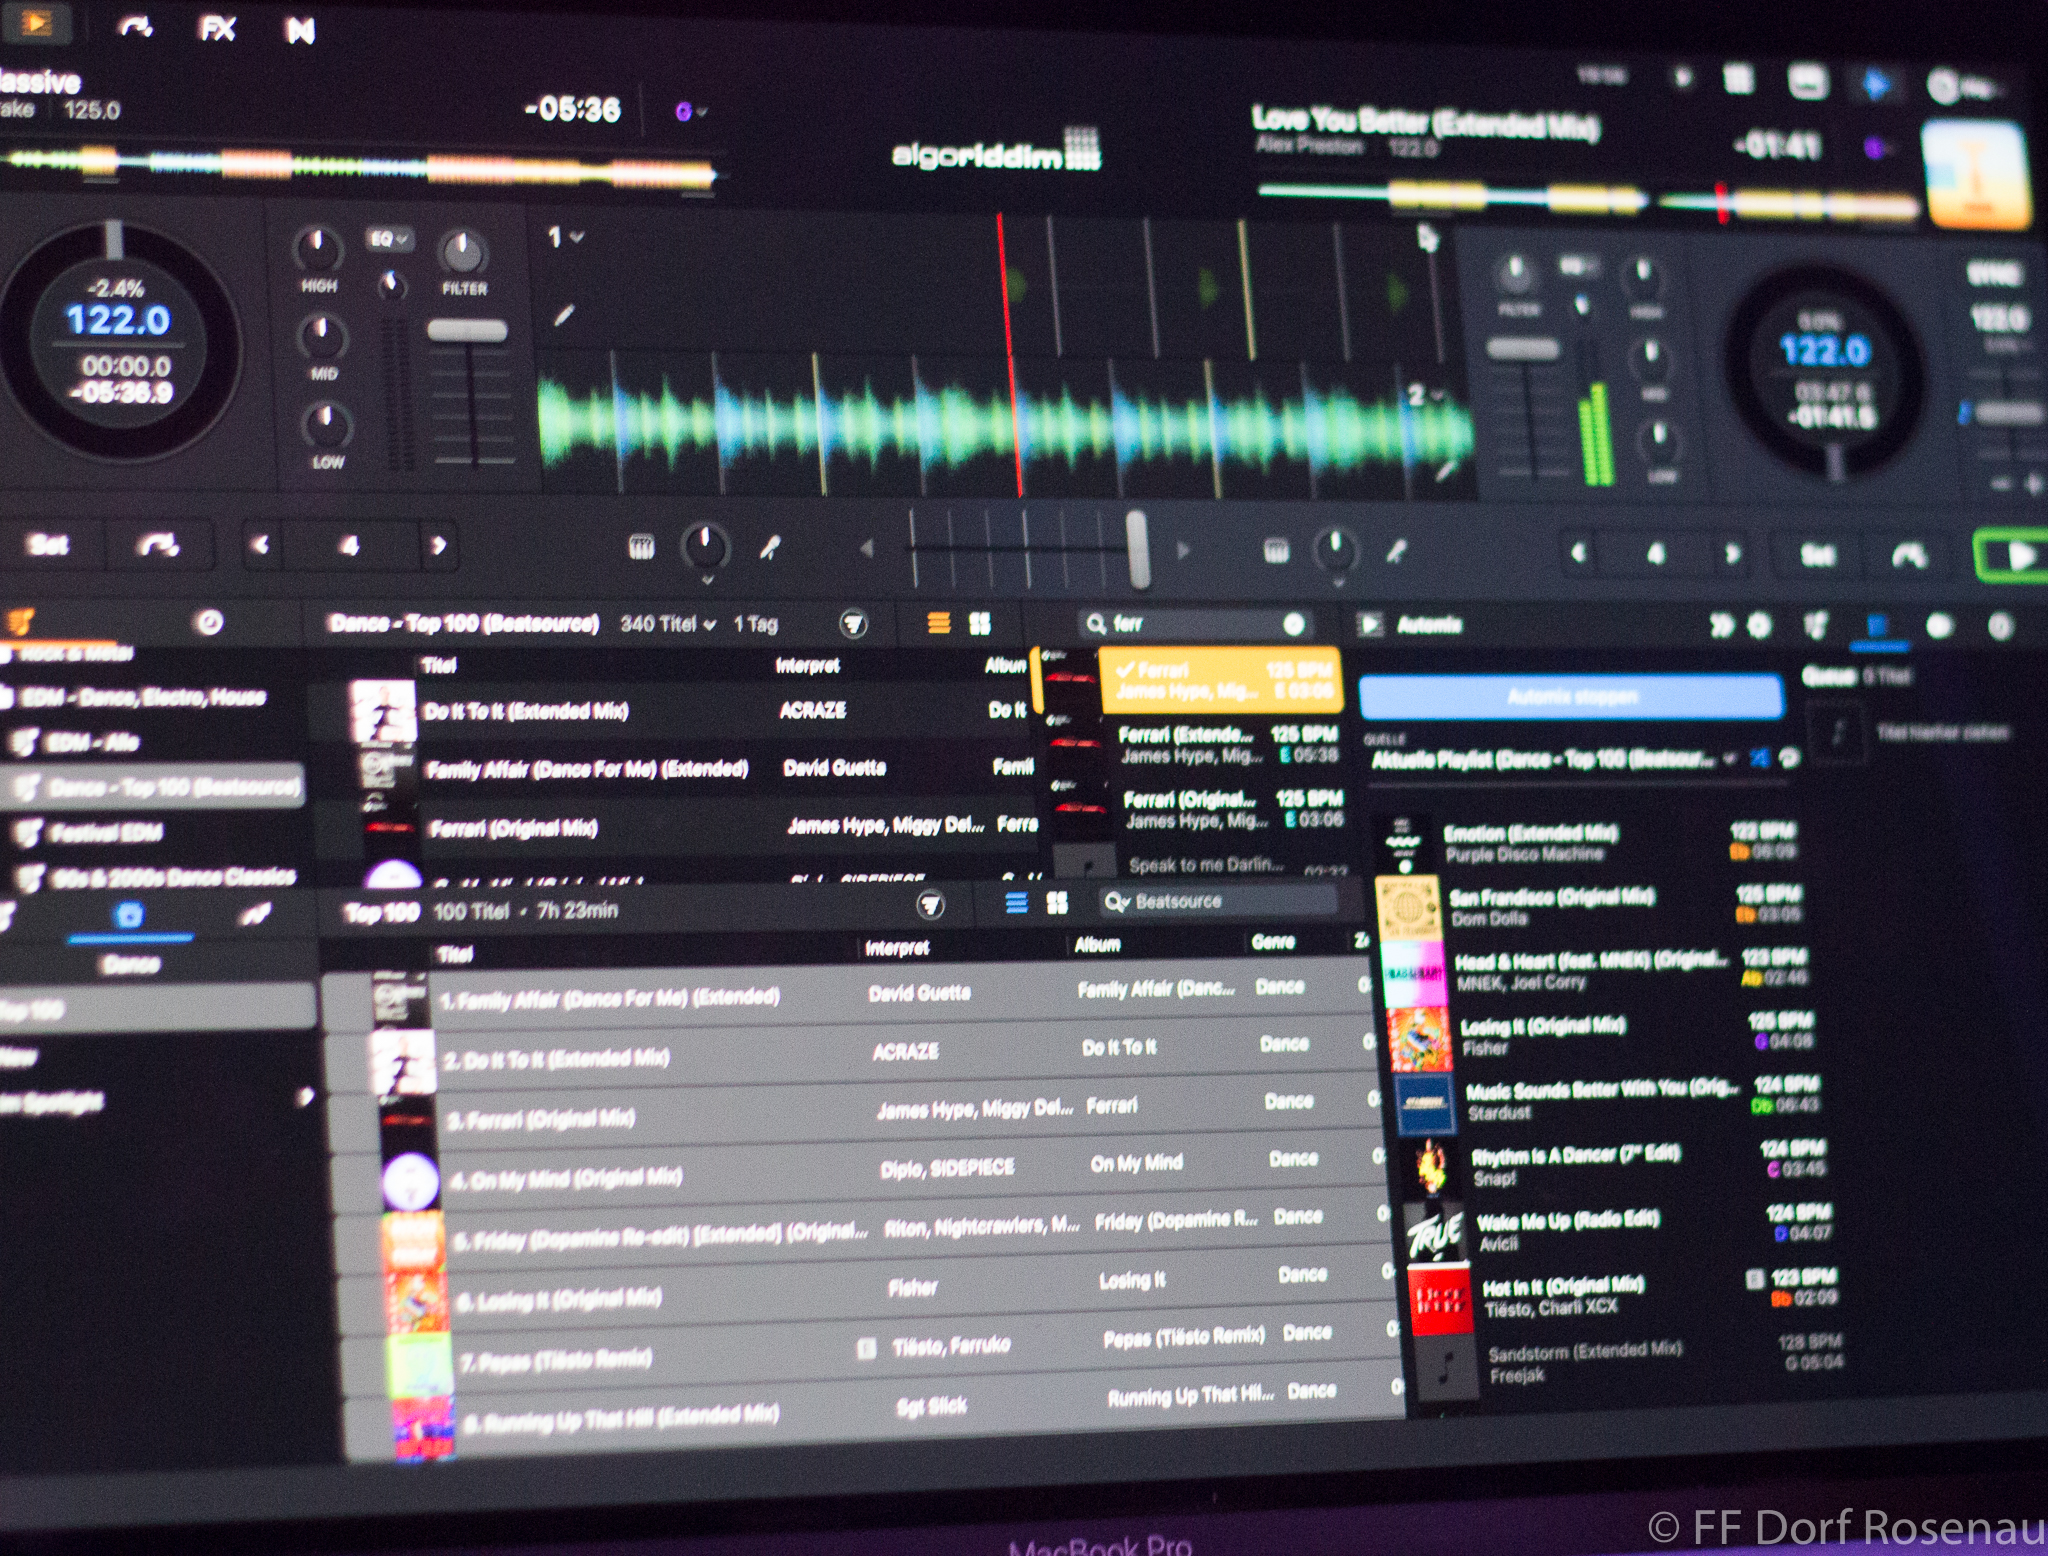Click the left microphone icon near crossfader

770,548
